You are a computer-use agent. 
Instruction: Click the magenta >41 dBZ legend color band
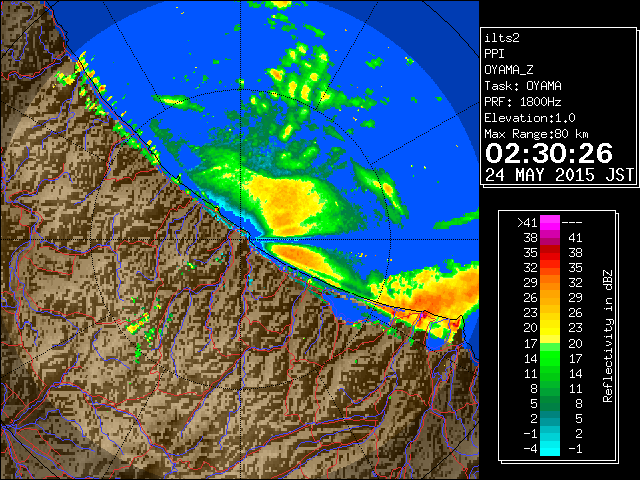[x=550, y=222]
